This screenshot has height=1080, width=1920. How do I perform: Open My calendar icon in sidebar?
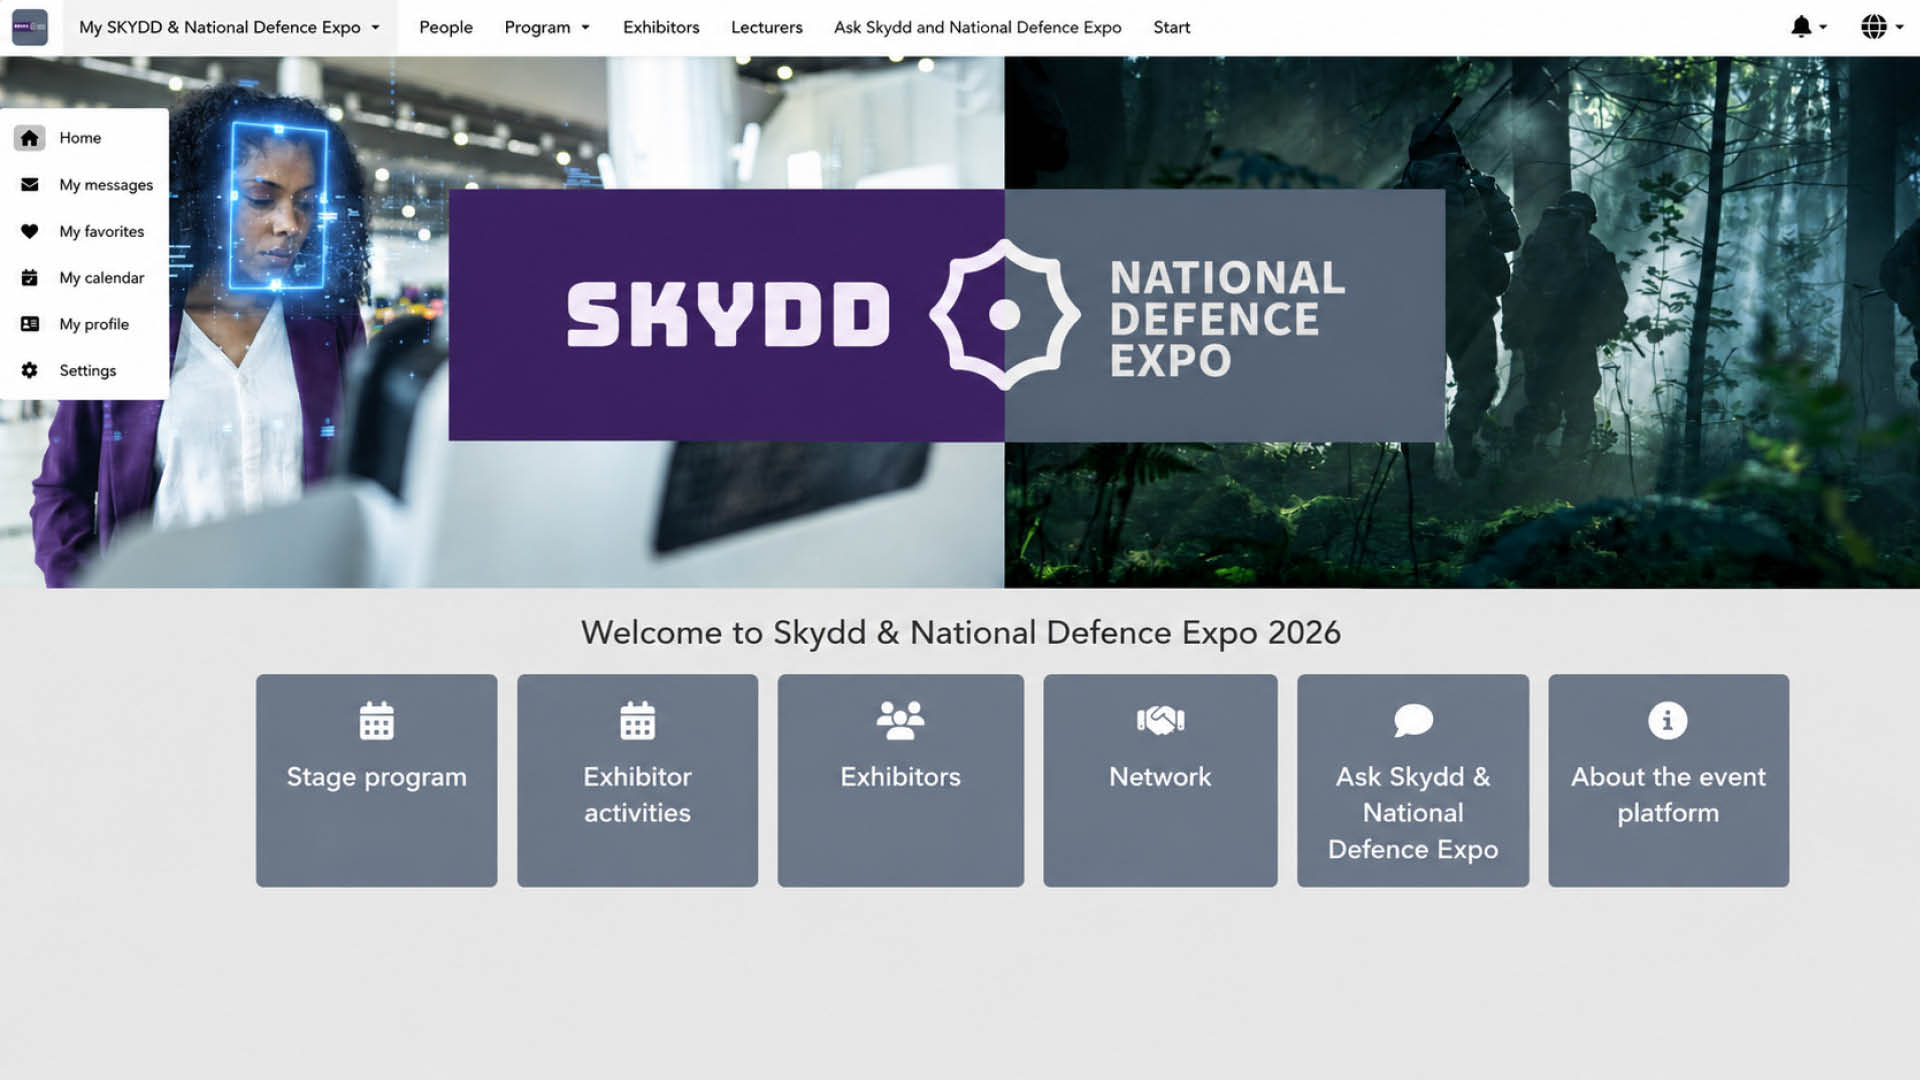tap(29, 277)
